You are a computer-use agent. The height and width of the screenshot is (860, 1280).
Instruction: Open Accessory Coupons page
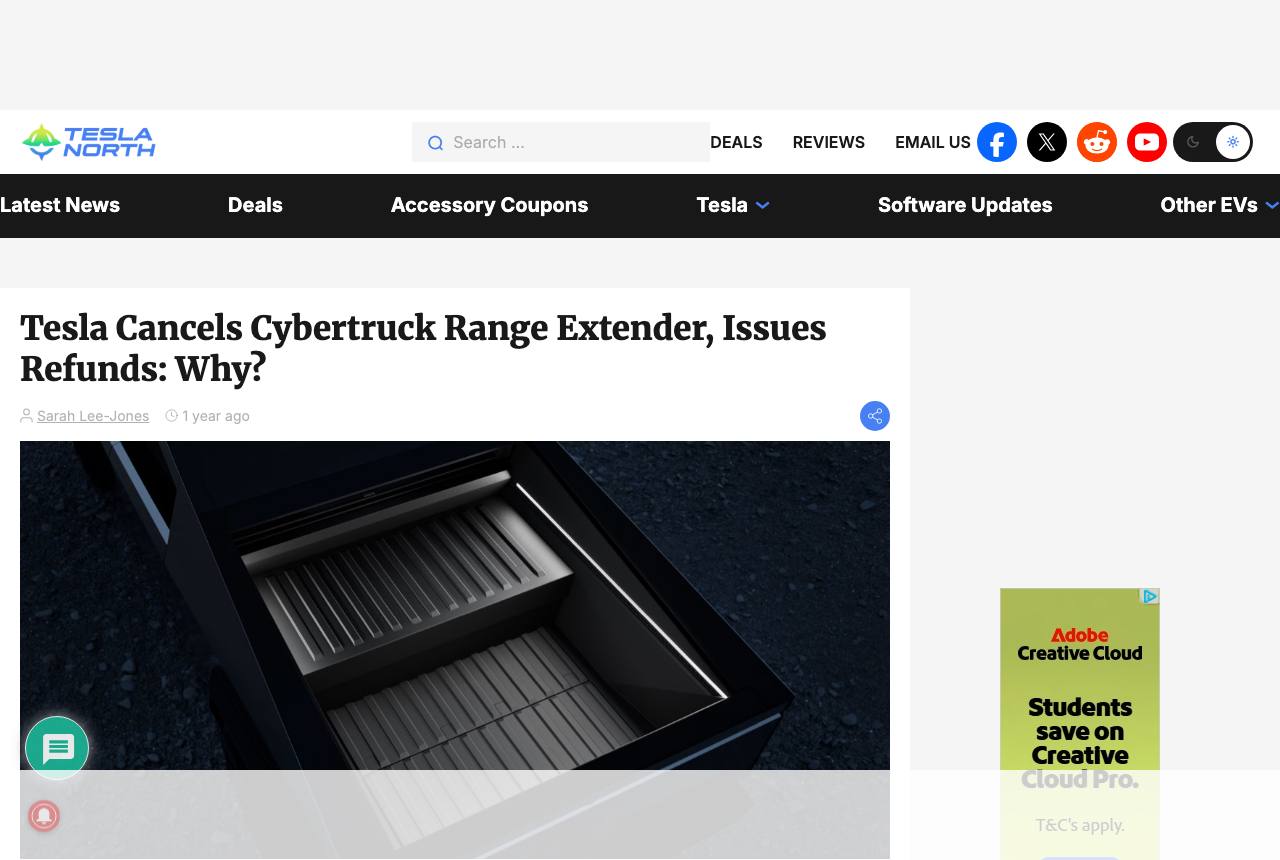(489, 205)
